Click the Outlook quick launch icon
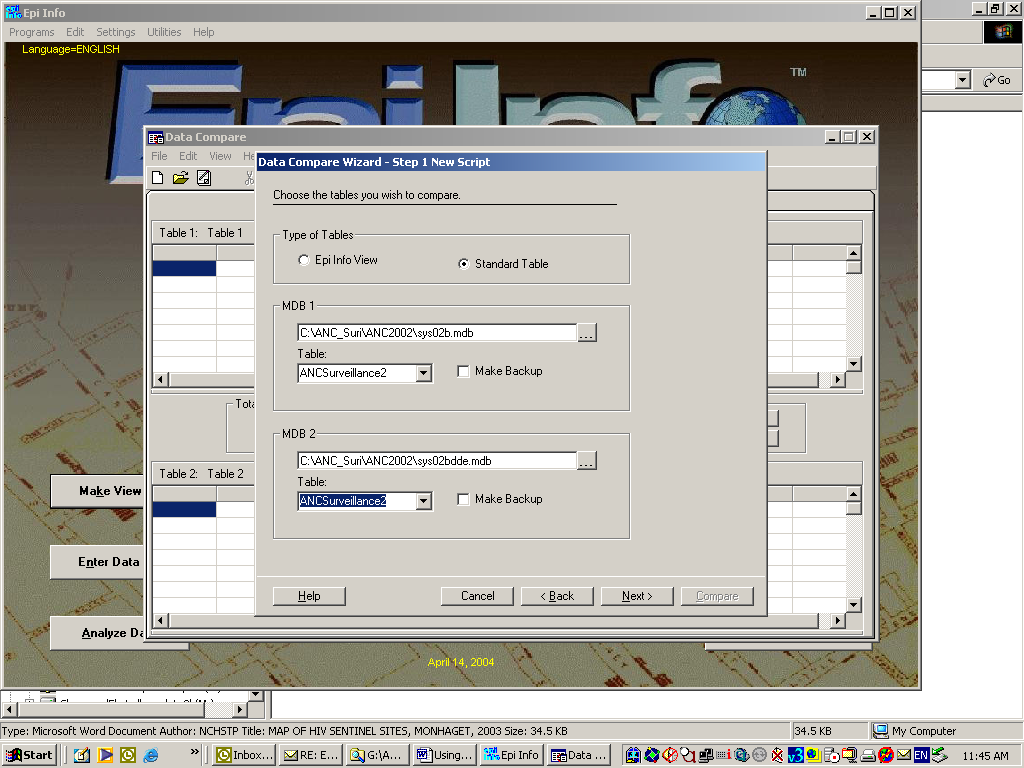This screenshot has width=1024, height=768. (x=128, y=755)
